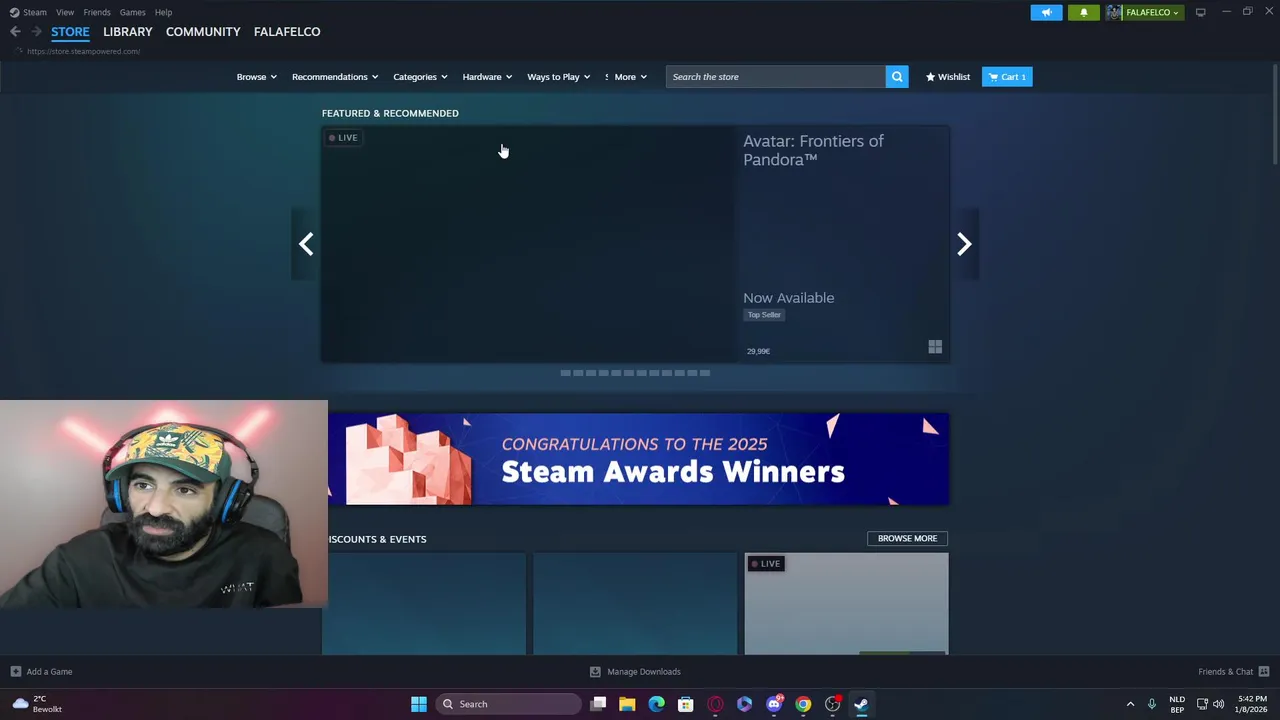Open Task View from the taskbar

pos(598,704)
